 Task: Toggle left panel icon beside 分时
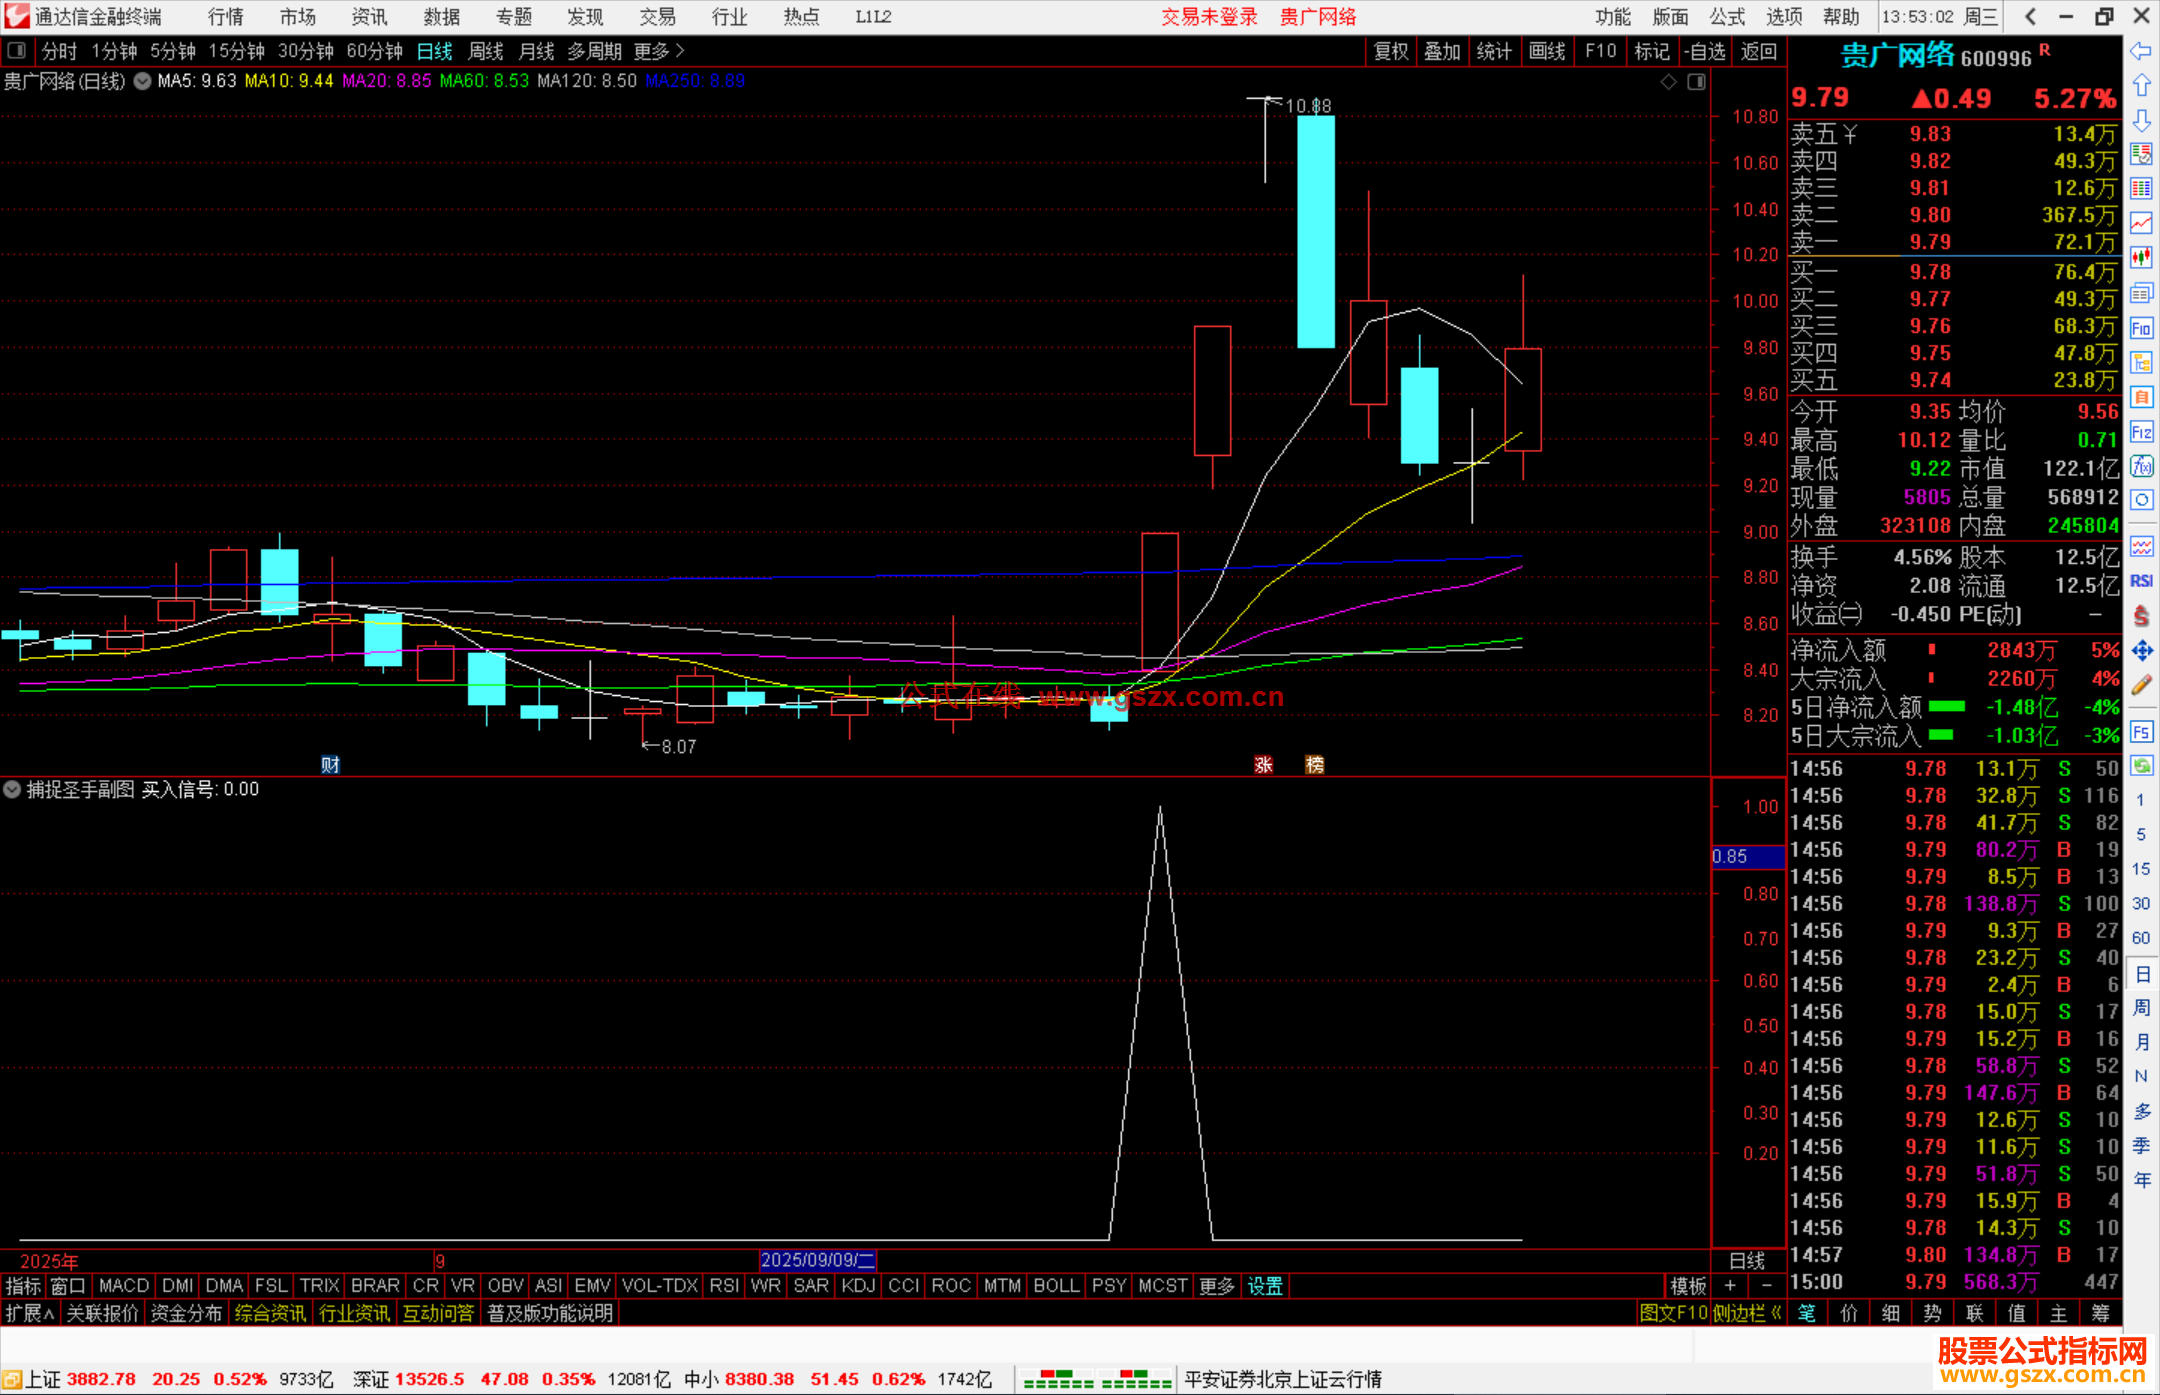coord(17,50)
